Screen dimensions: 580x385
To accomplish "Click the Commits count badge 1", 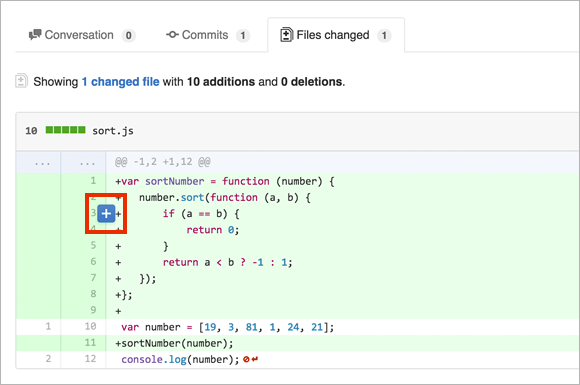I will pyautogui.click(x=243, y=36).
